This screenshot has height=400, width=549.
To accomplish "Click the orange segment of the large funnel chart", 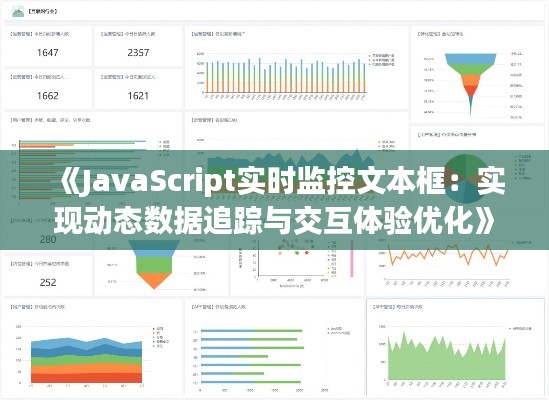I will click(x=471, y=81).
